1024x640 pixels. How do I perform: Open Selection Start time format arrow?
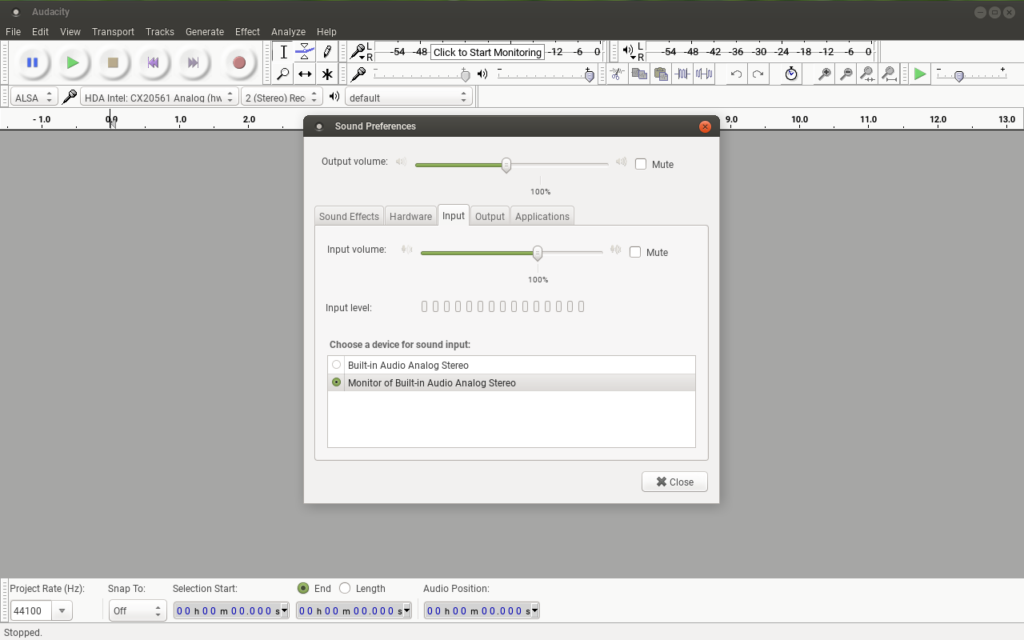tap(284, 611)
